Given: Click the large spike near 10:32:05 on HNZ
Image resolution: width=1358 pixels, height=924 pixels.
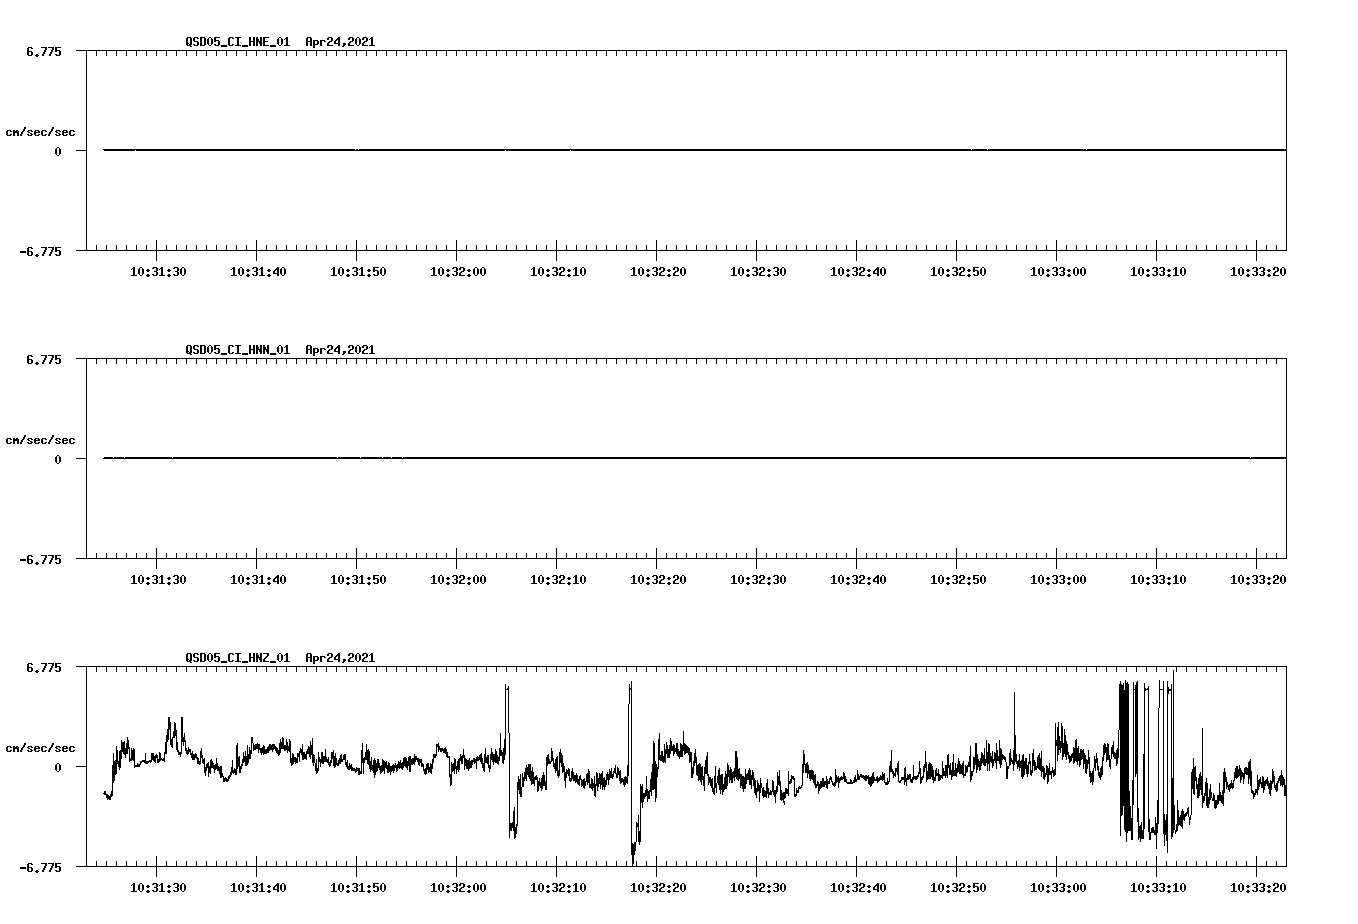Looking at the screenshot, I should coord(508,690).
